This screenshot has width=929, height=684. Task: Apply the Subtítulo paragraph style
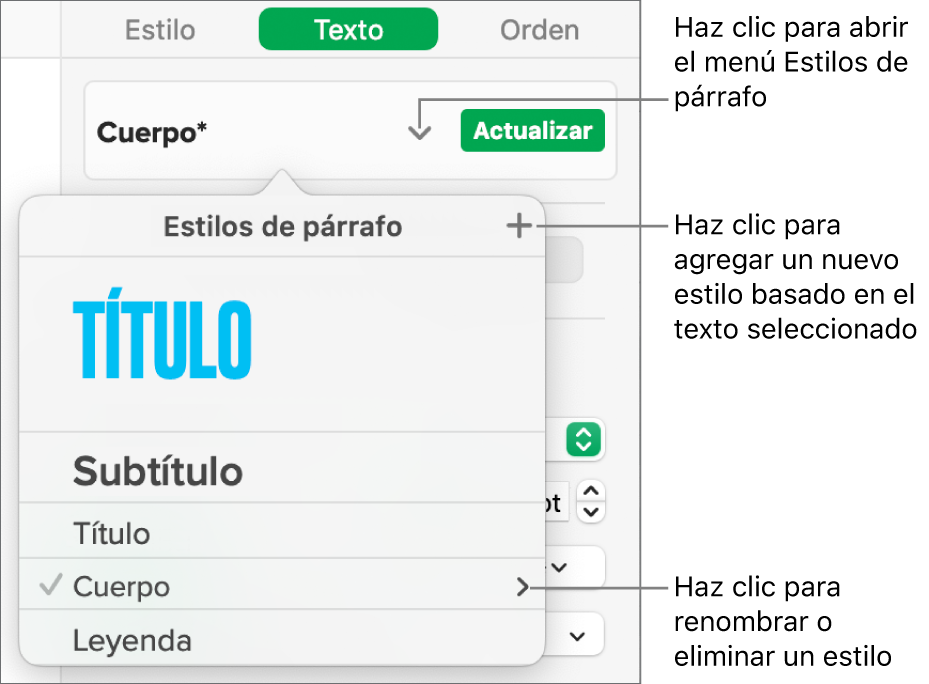pos(281,468)
